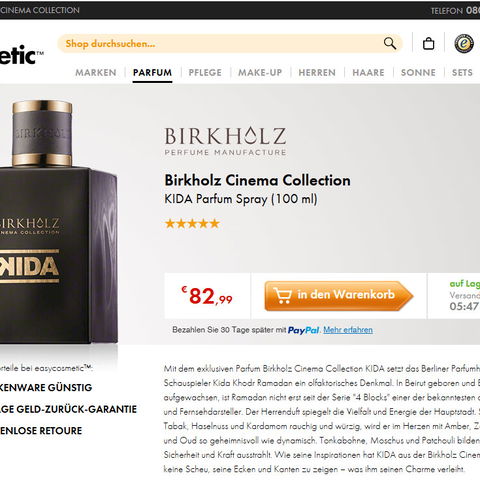Viewport: 480px width, 480px height.
Task: Add product via 'in den Warenkorb' button
Action: click(x=339, y=296)
